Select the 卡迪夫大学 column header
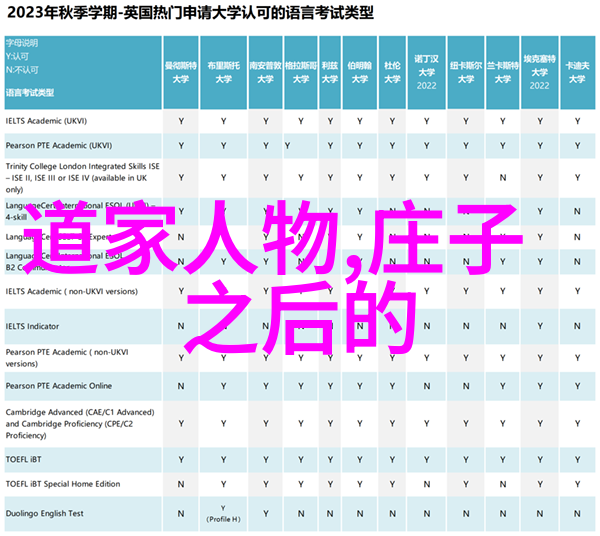This screenshot has height=536, width=600. (577, 72)
